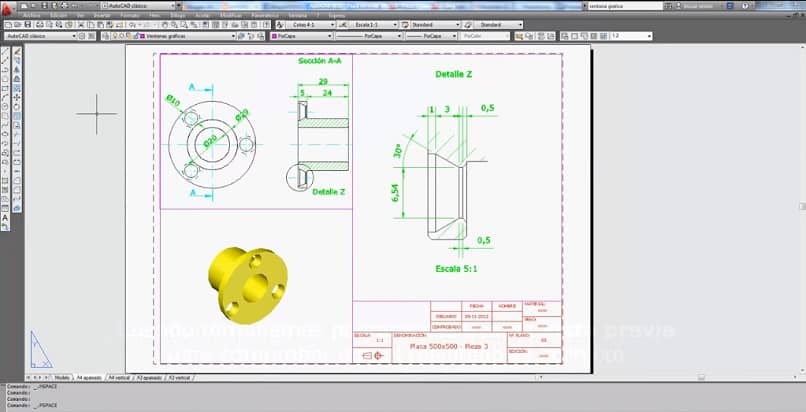806x412 pixels.
Task: Select the Move modify tool
Action: tap(17, 97)
